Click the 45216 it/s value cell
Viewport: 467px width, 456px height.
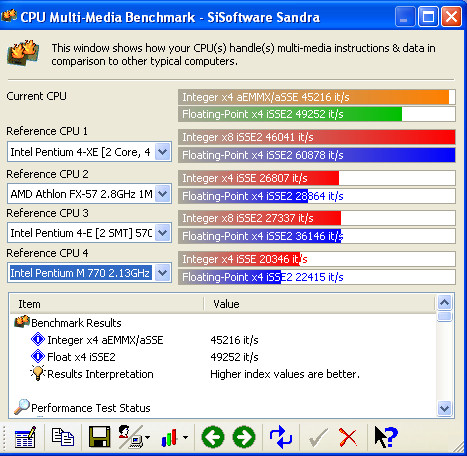tap(234, 340)
